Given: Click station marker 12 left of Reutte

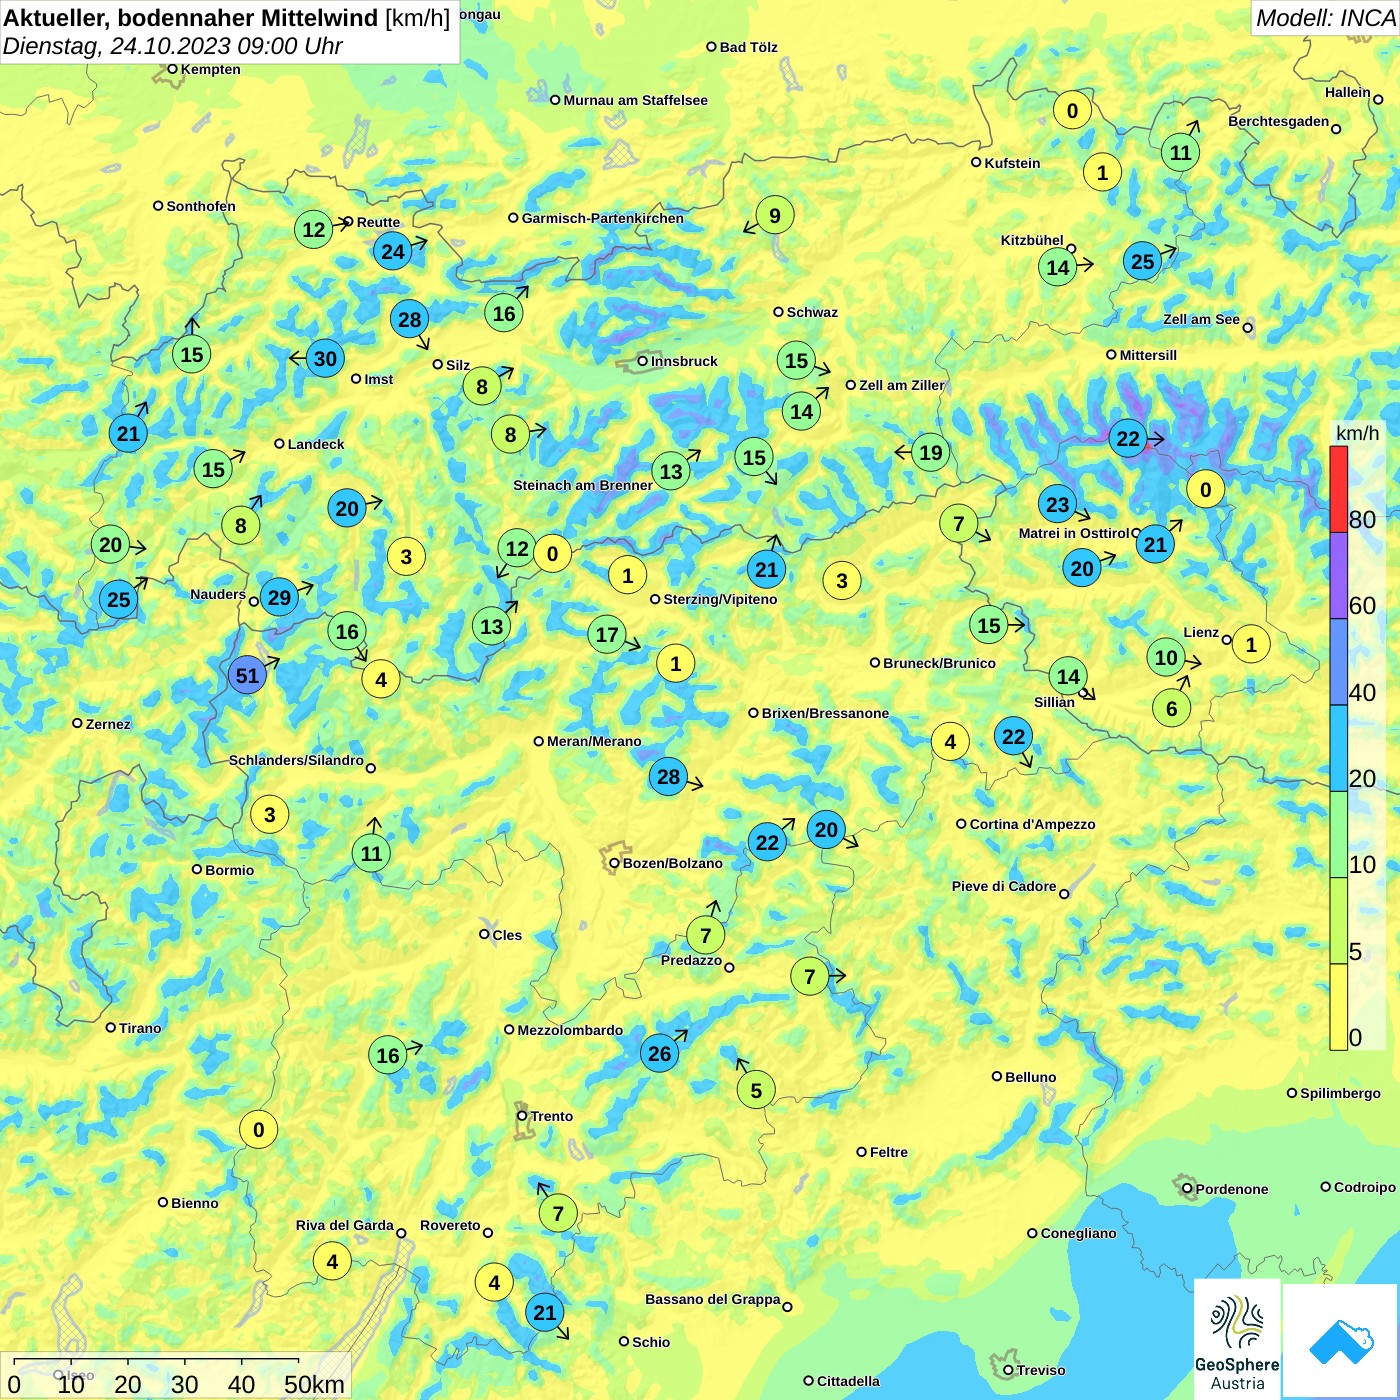Looking at the screenshot, I should point(313,229).
